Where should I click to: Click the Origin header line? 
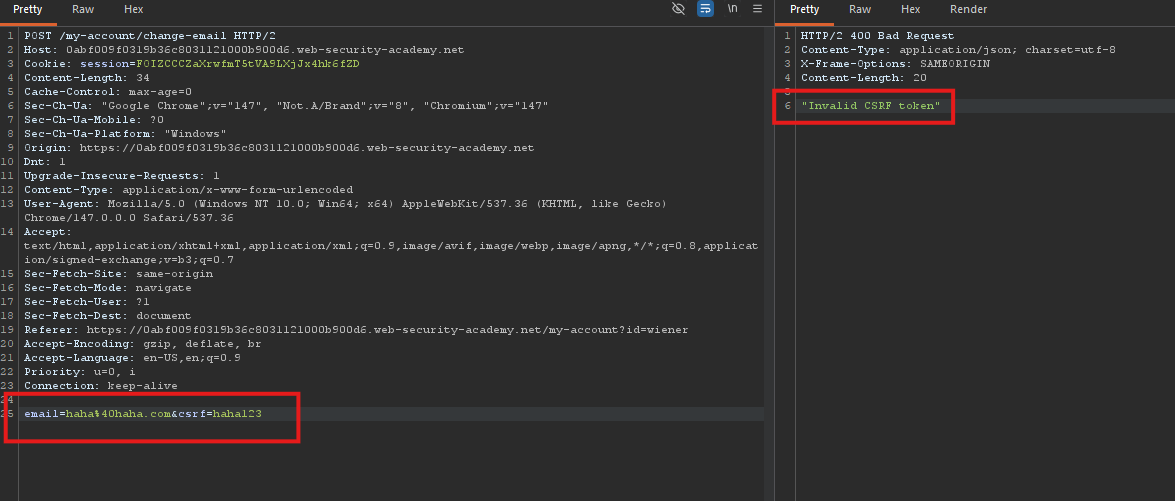[x=279, y=148]
